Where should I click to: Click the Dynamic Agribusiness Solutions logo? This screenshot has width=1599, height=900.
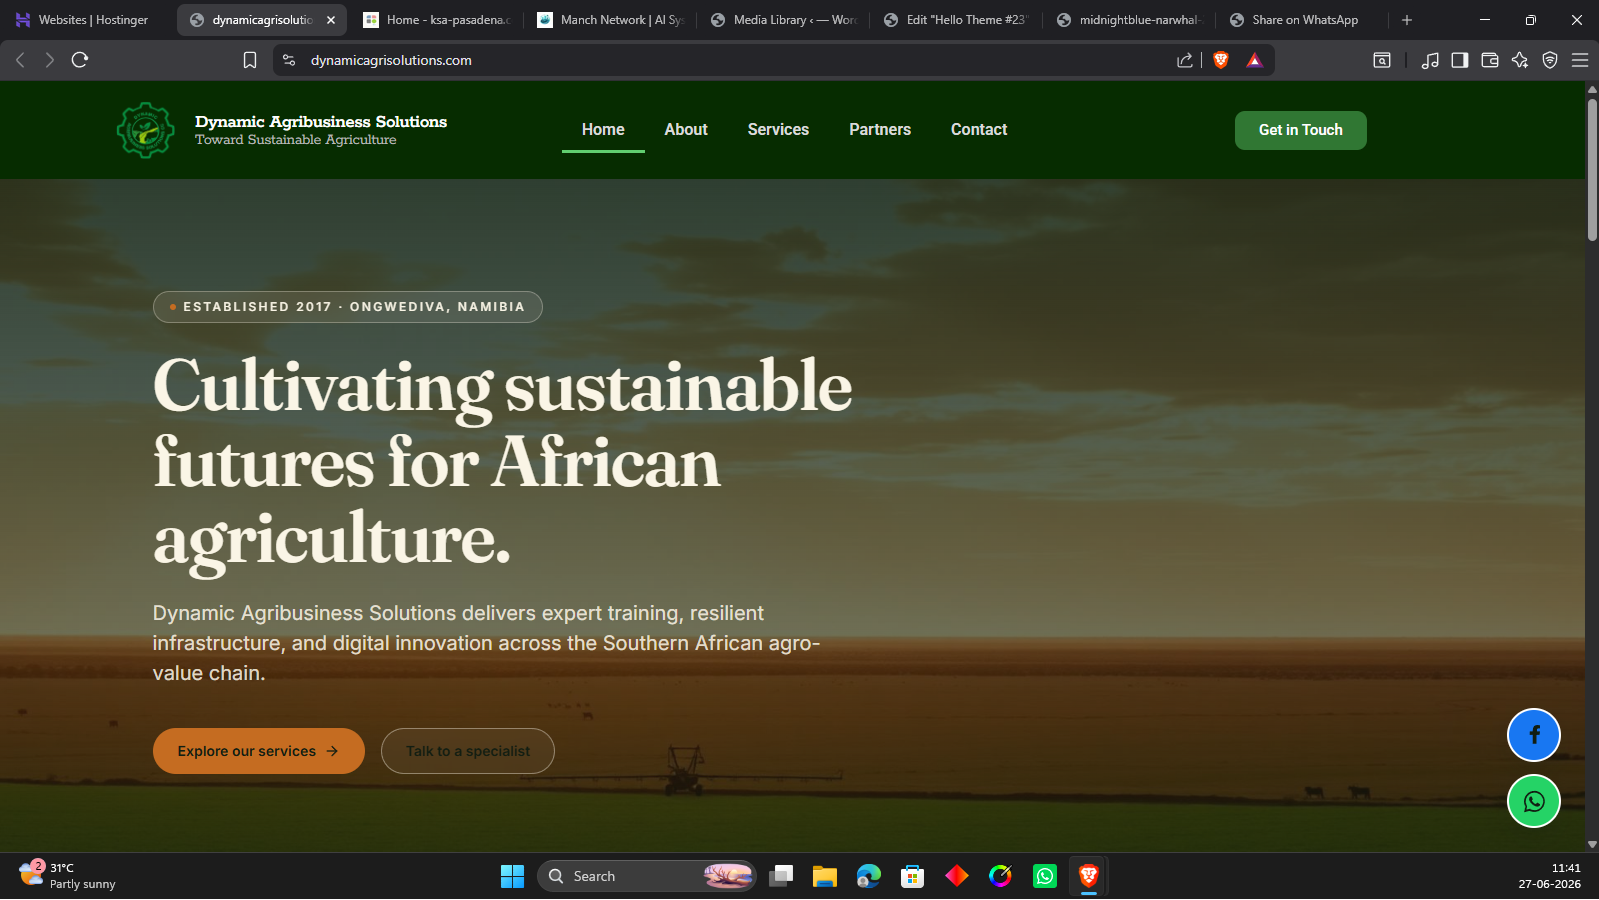[146, 130]
